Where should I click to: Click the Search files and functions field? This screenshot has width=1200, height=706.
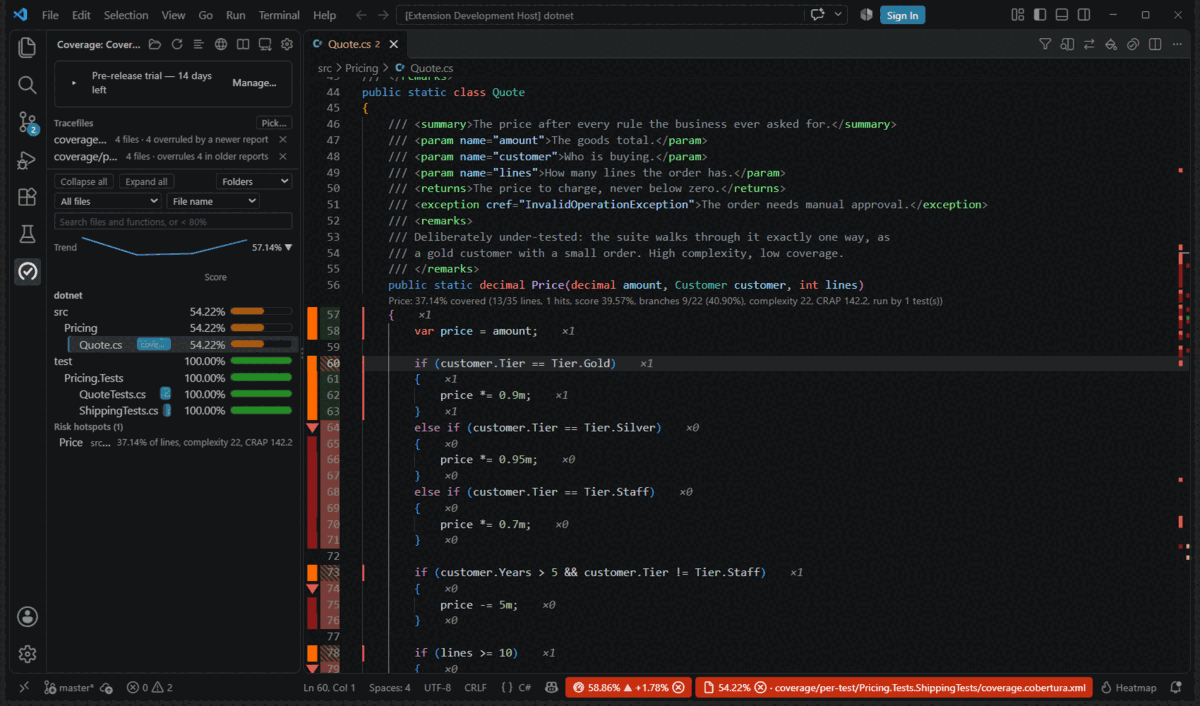pyautogui.click(x=174, y=221)
